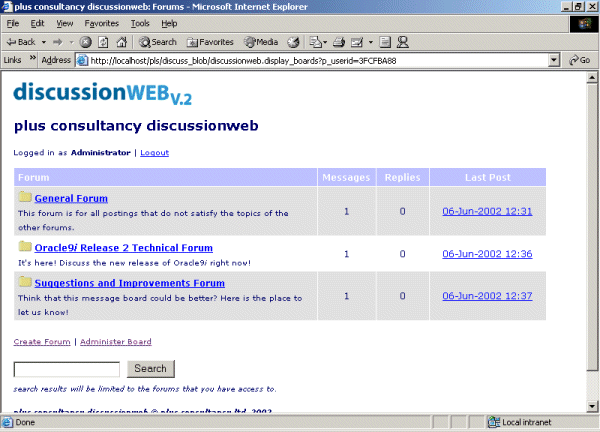The width and height of the screenshot is (600, 432).
Task: Click the page Search button
Action: pos(151,368)
